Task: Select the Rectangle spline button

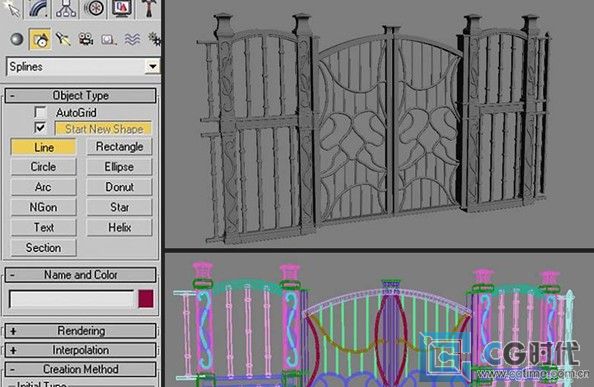Action: (119, 147)
